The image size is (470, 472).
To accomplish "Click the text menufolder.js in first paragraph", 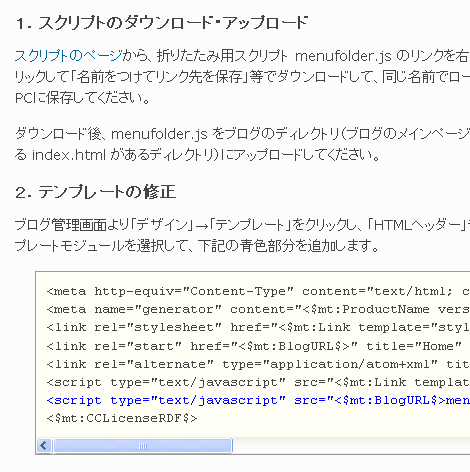I will coord(343,56).
